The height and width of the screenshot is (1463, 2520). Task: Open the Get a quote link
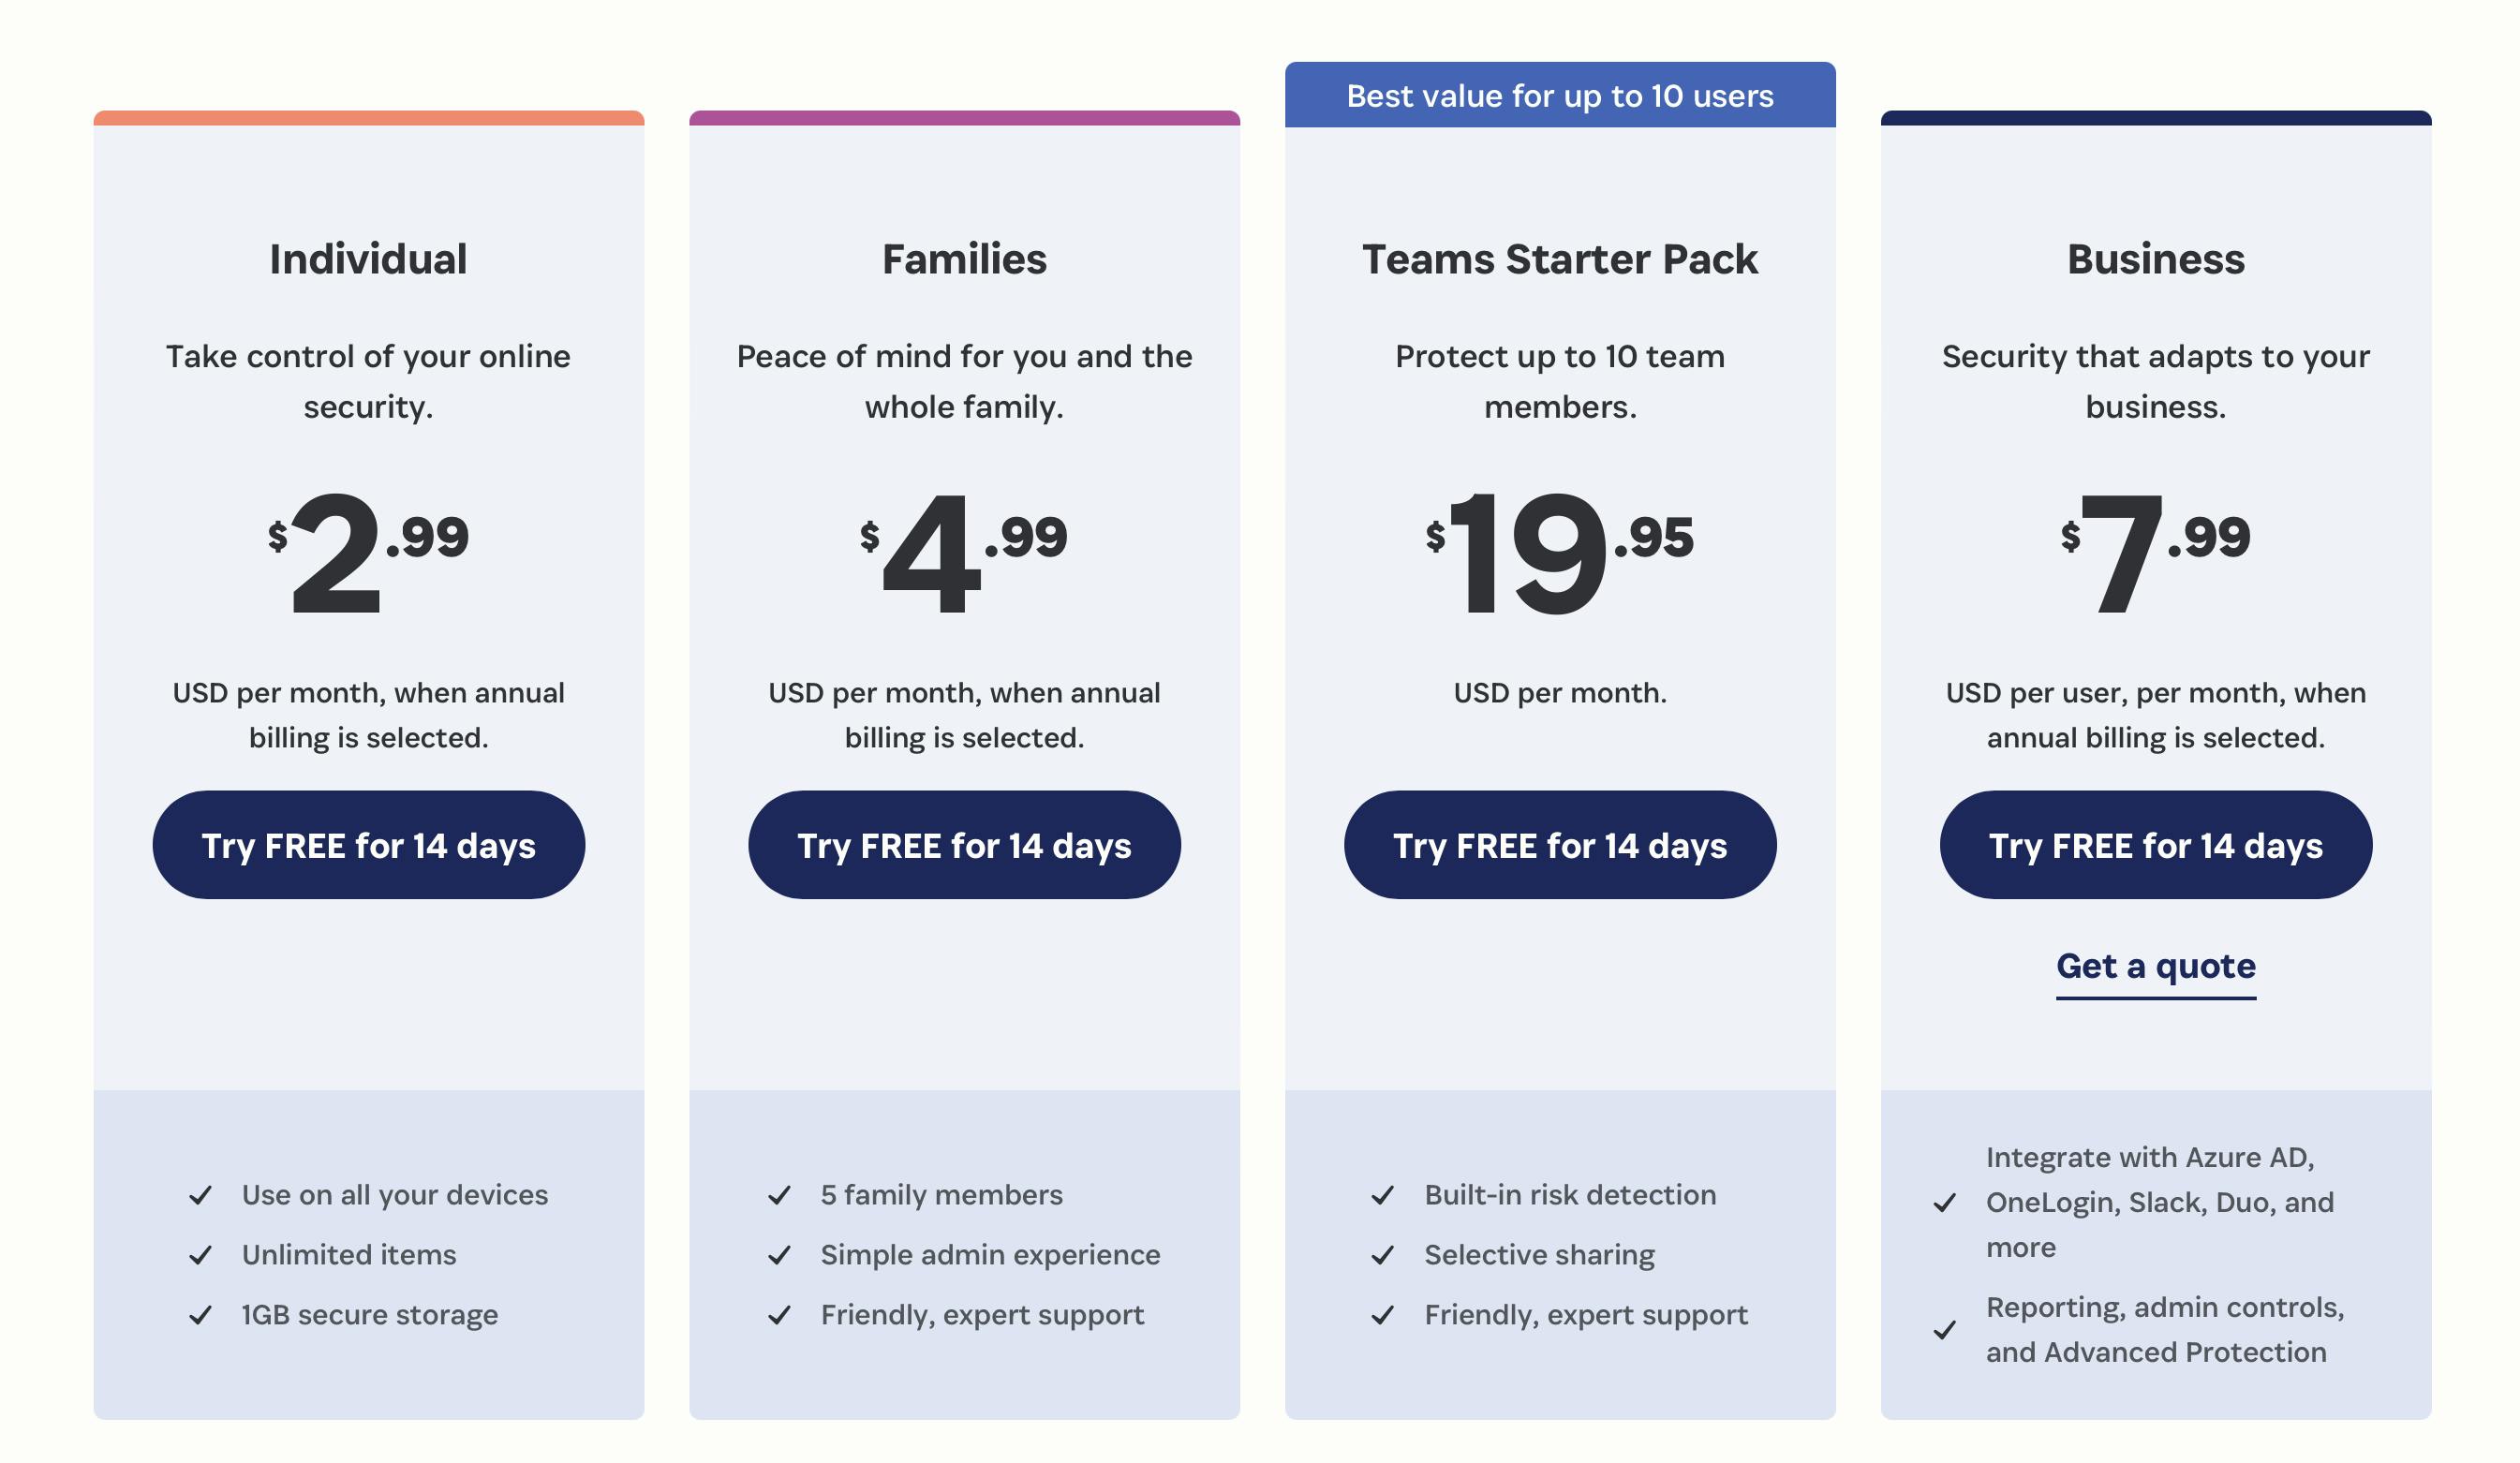(2155, 966)
